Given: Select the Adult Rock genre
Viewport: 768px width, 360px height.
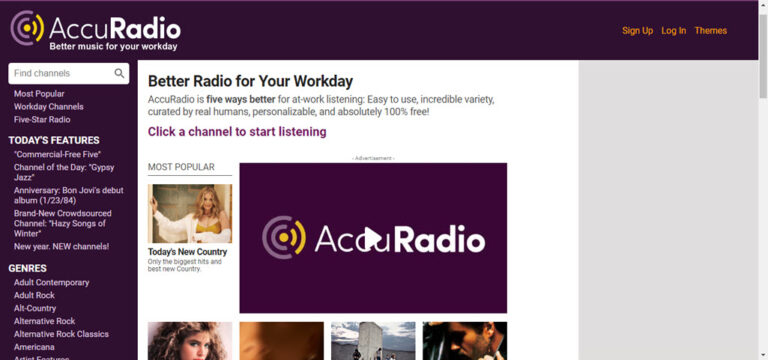Looking at the screenshot, I should click(34, 295).
